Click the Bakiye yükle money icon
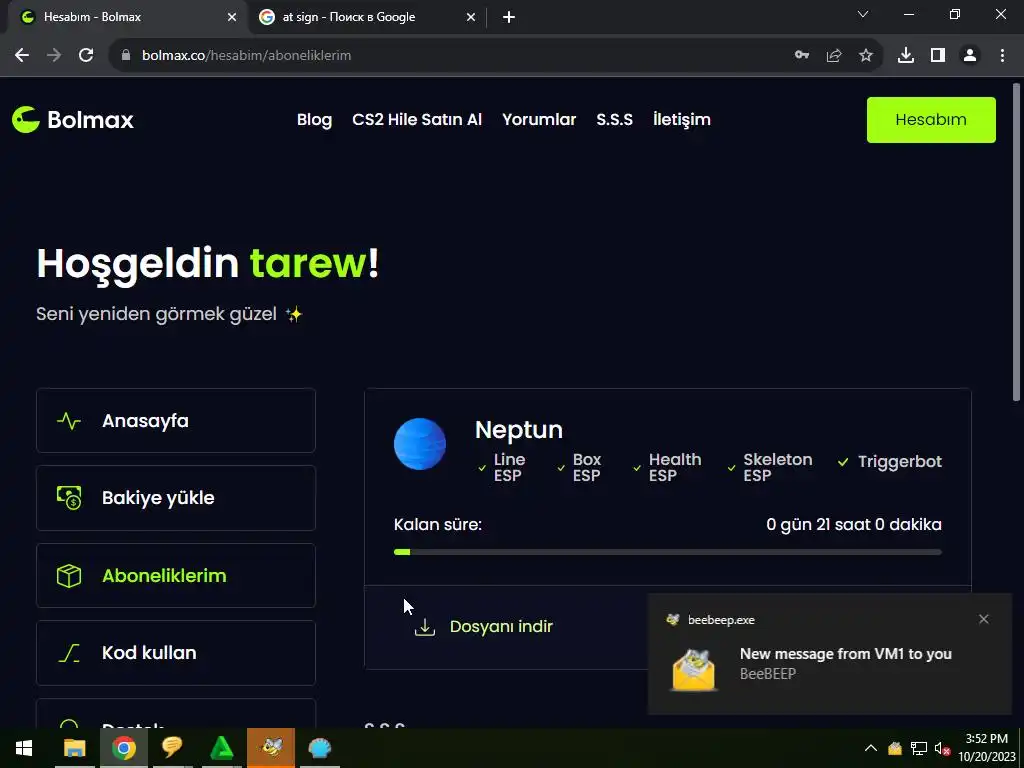This screenshot has width=1024, height=768. [69, 498]
